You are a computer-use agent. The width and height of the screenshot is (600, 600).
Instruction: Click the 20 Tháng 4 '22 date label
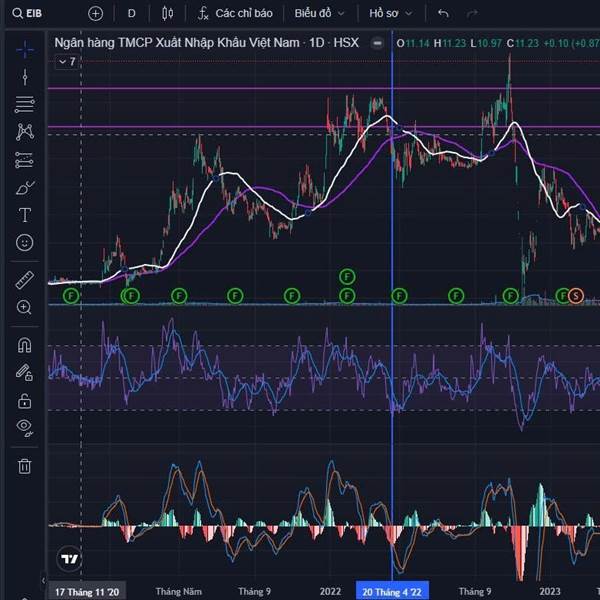tap(392, 591)
